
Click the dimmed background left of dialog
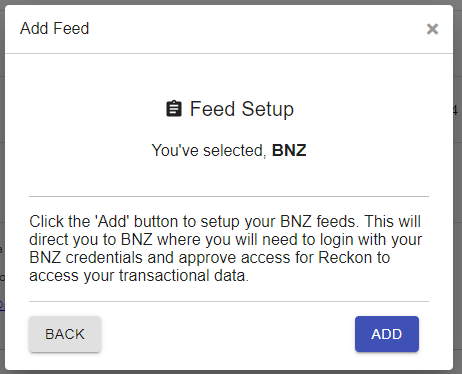point(2,167)
